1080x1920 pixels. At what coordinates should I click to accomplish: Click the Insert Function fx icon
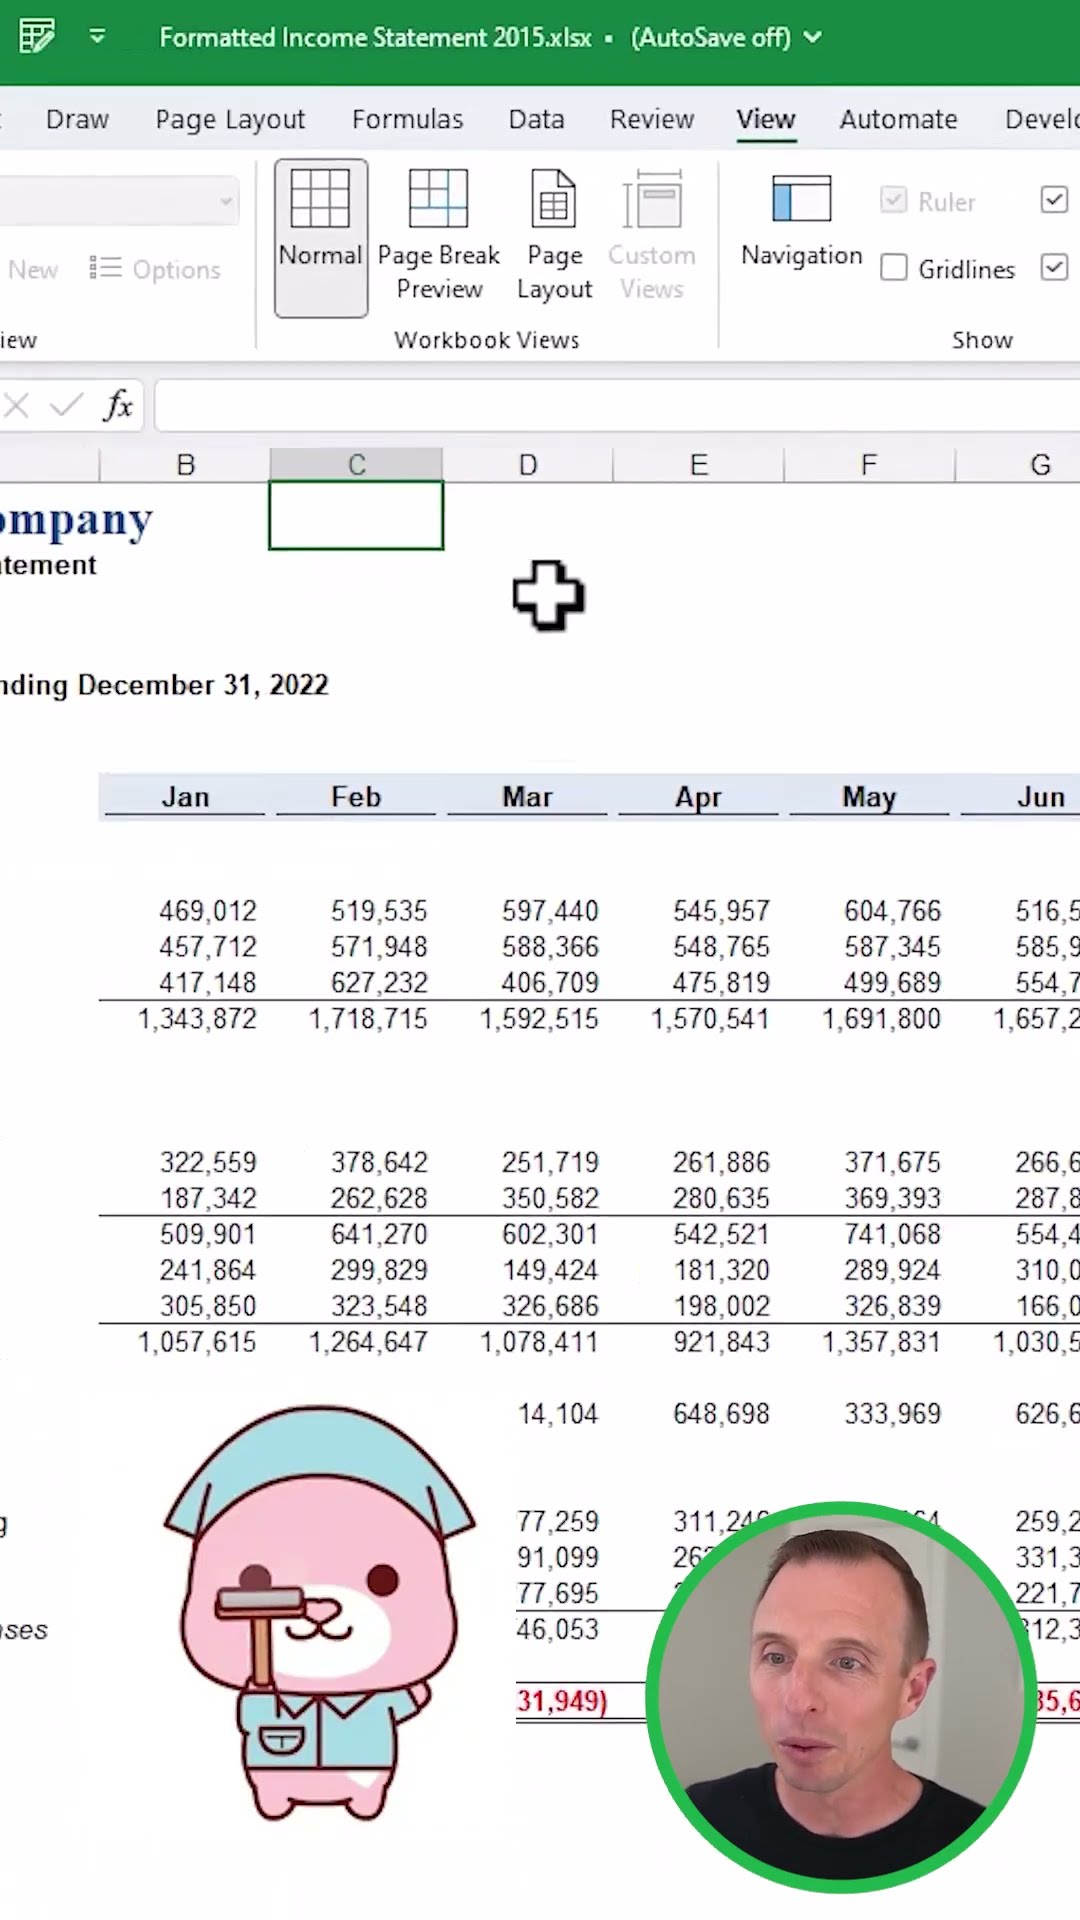[x=118, y=406]
